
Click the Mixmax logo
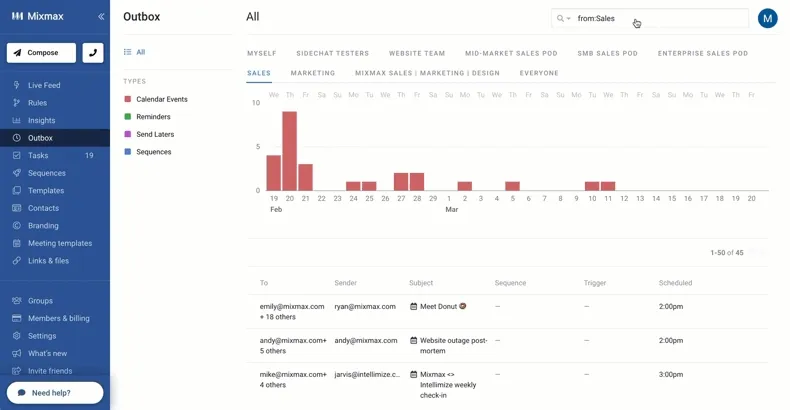click(38, 16)
